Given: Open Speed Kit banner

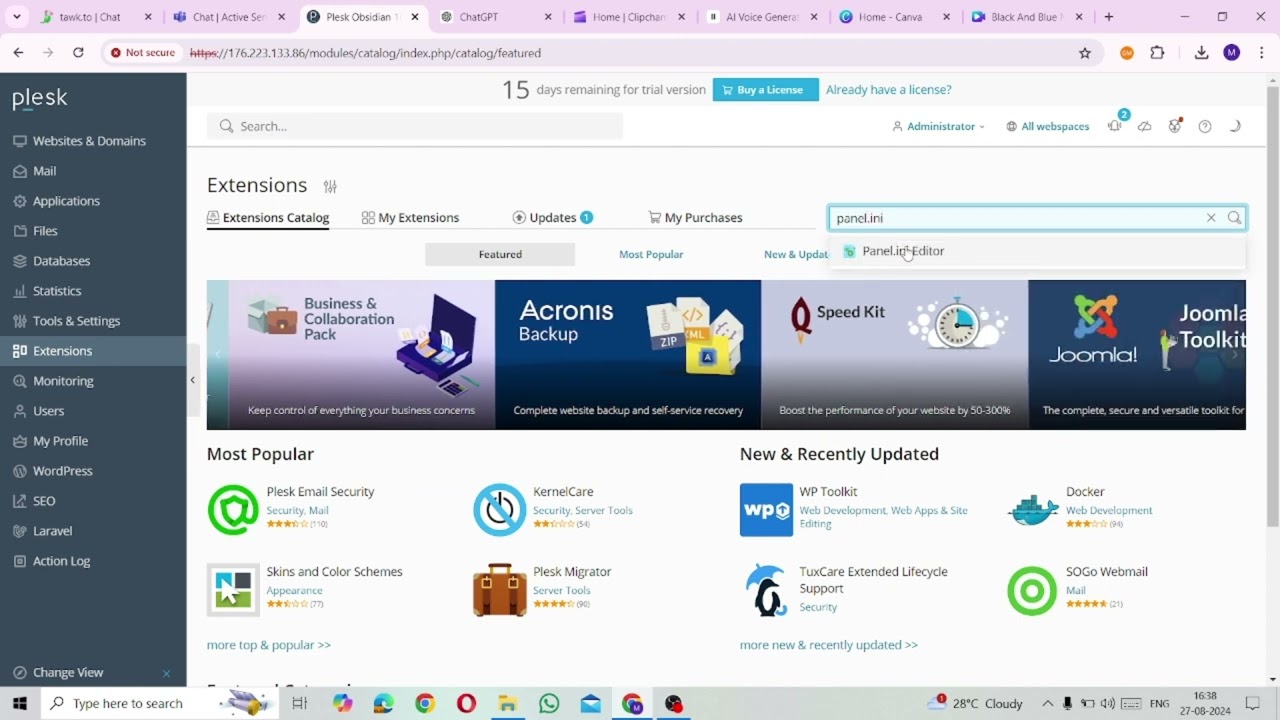Looking at the screenshot, I should click(x=895, y=355).
